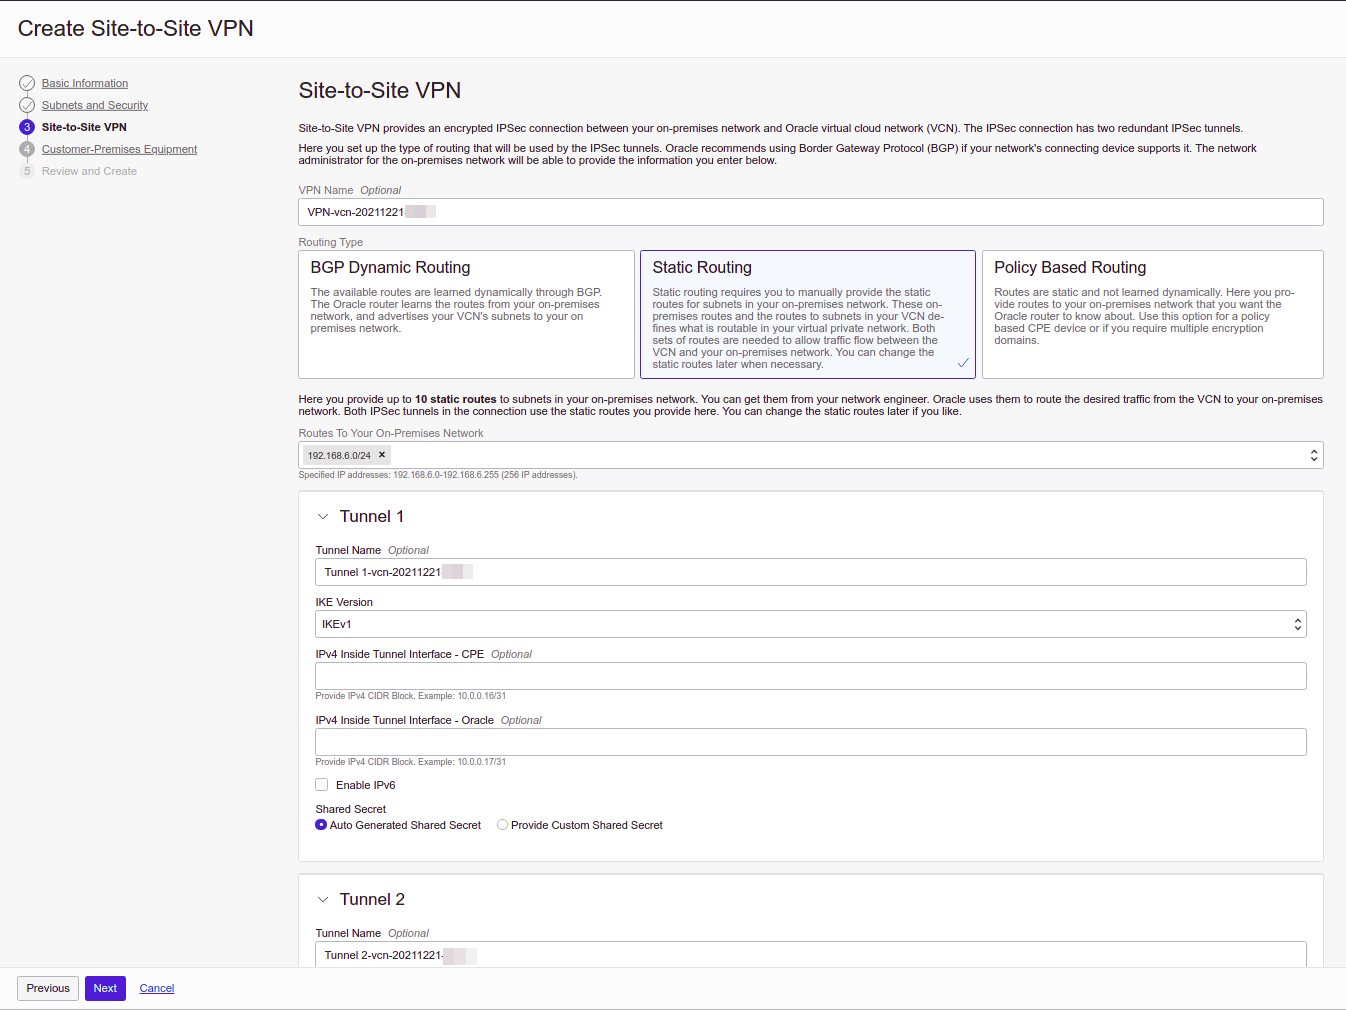
Task: Click 'Example: 10.0.0.17/31' hint text
Action: 462,762
